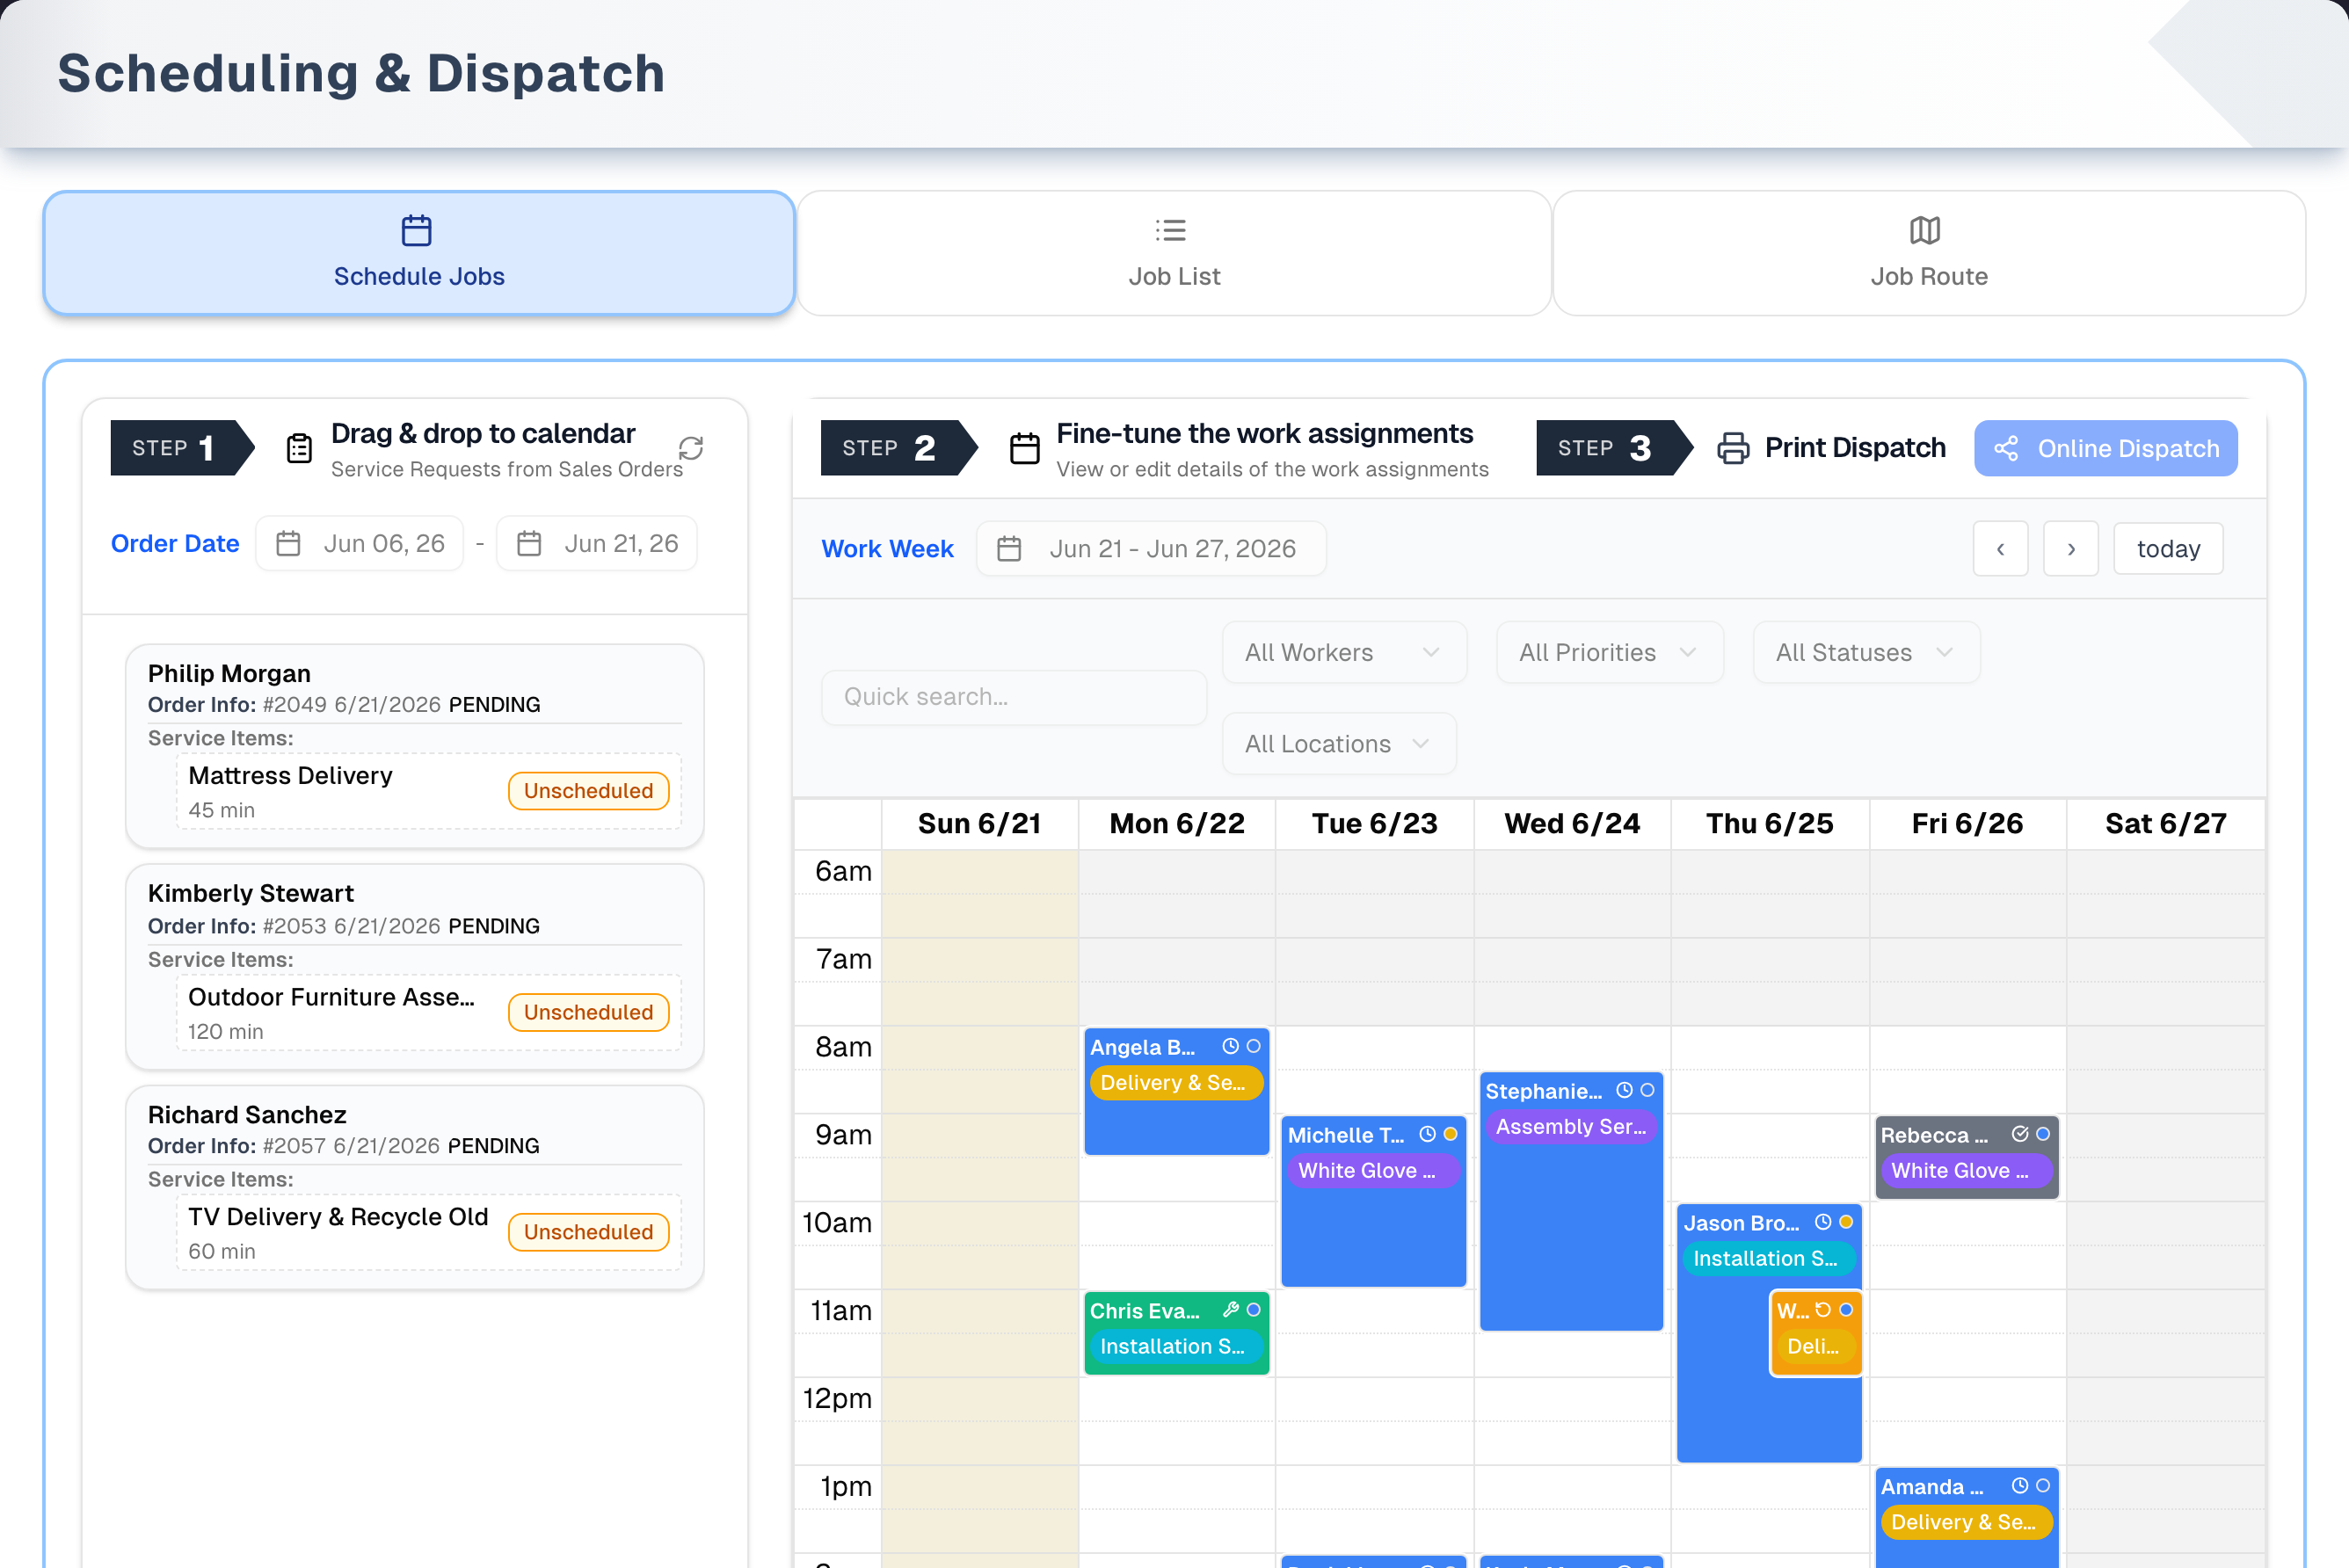This screenshot has width=2349, height=1568.
Task: Select Richard Sanchez's order card
Action: tap(415, 1188)
